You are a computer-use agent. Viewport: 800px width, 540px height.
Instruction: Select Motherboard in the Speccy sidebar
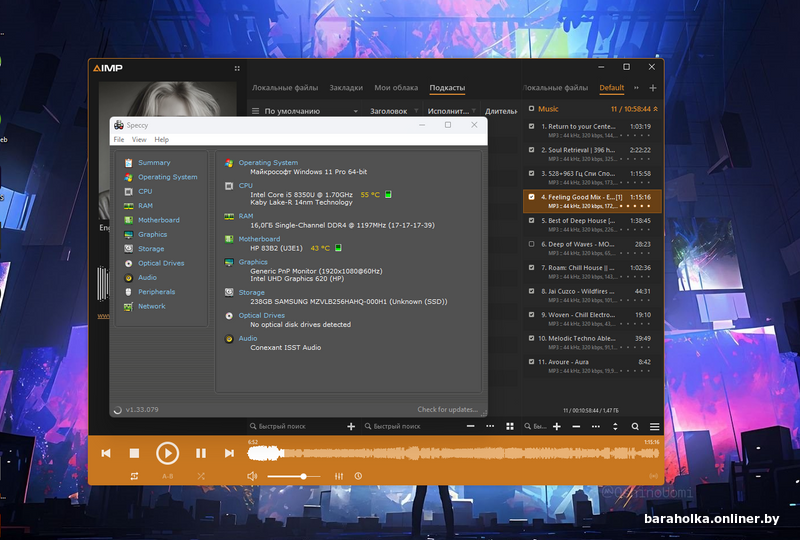(159, 220)
